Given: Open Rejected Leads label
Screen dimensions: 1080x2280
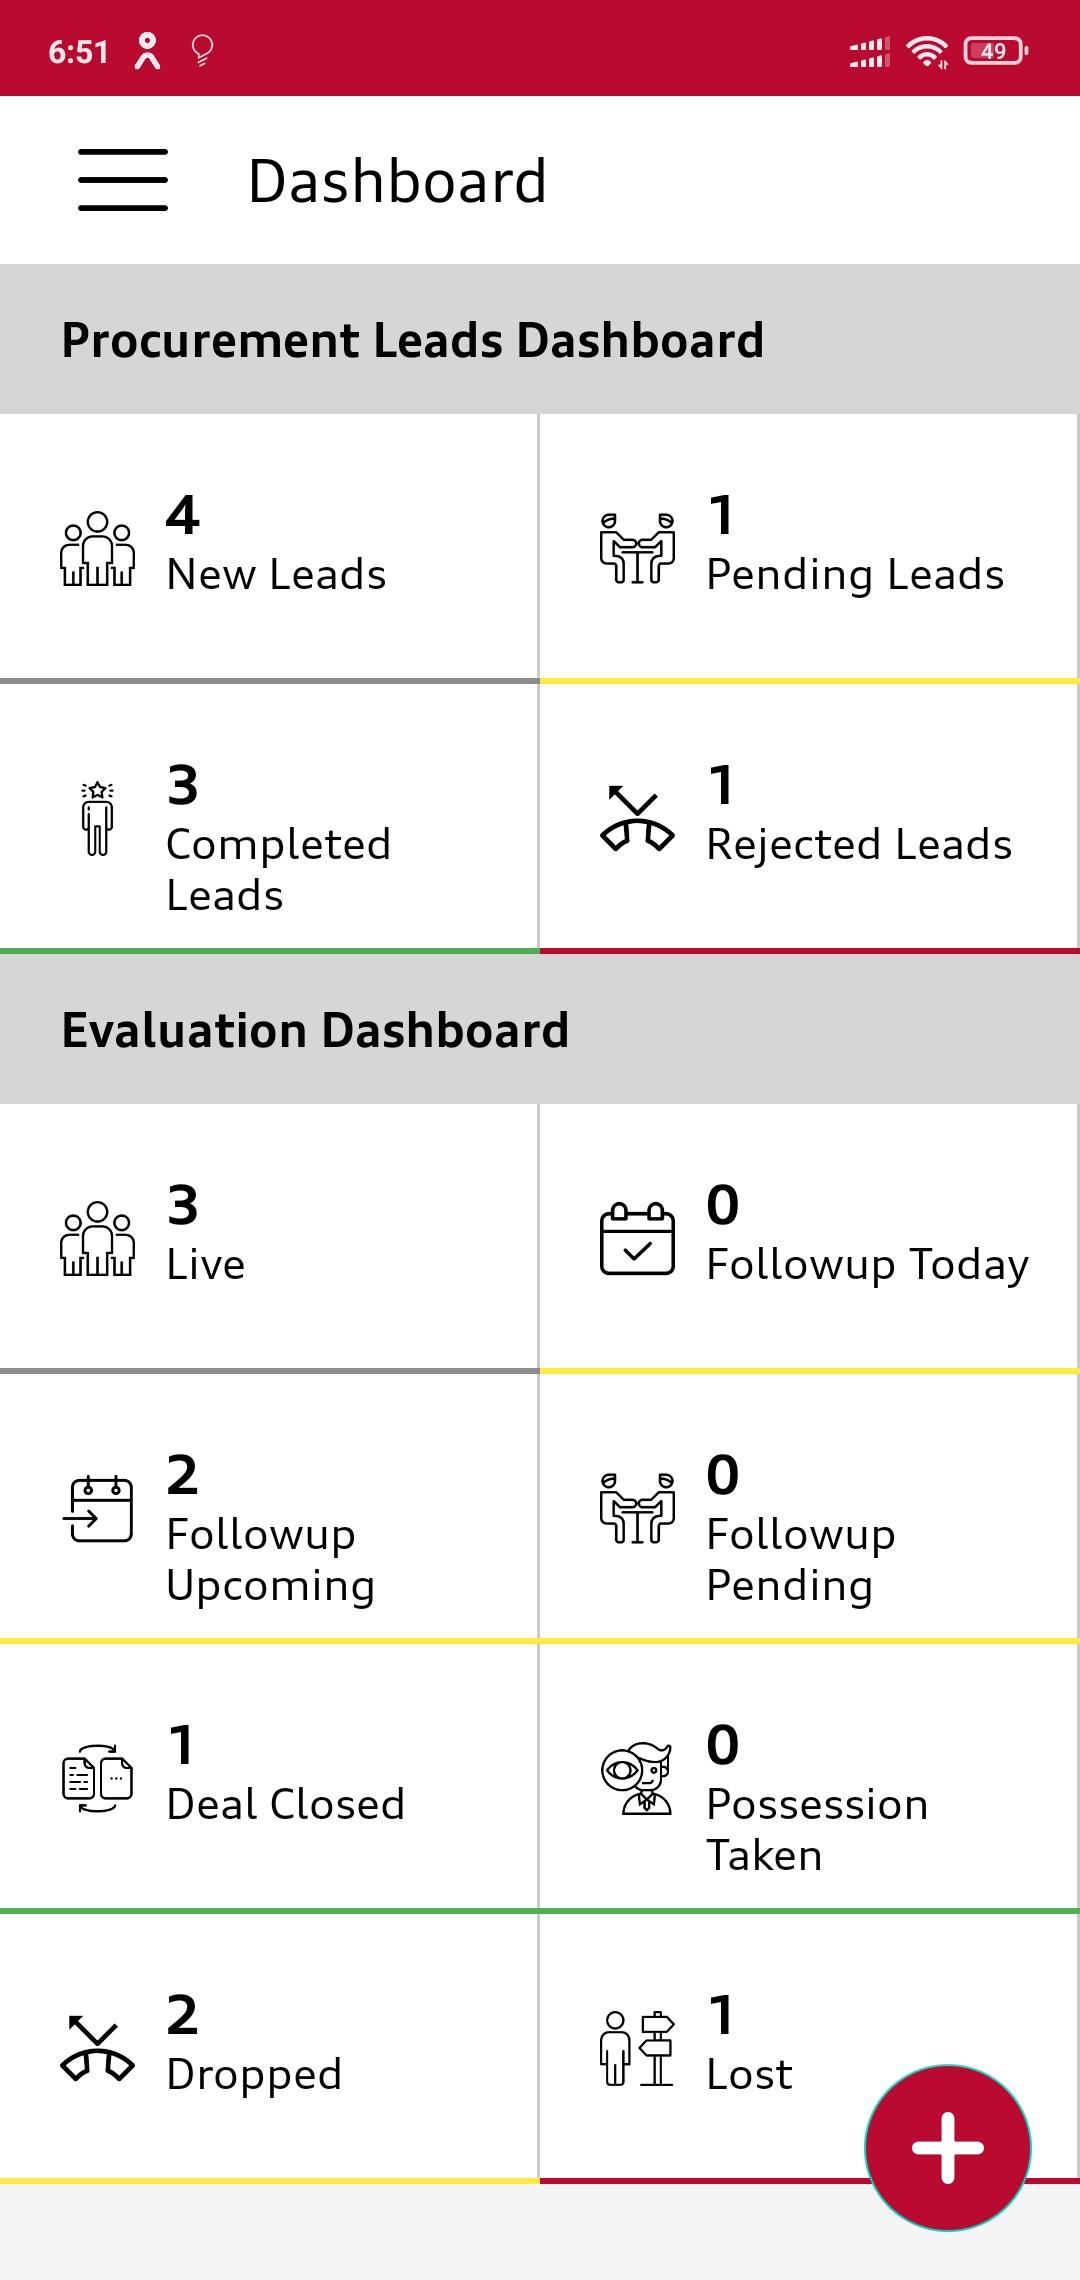Looking at the screenshot, I should point(859,845).
